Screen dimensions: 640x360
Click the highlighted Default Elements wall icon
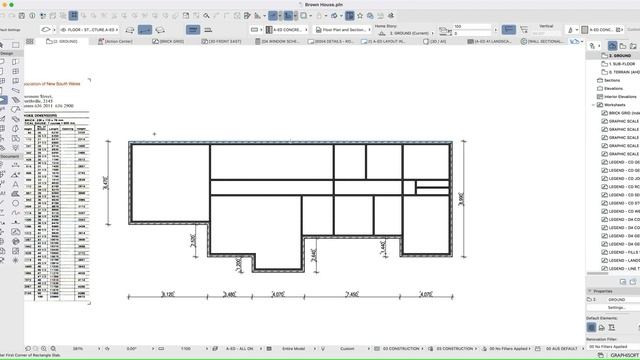(591, 327)
